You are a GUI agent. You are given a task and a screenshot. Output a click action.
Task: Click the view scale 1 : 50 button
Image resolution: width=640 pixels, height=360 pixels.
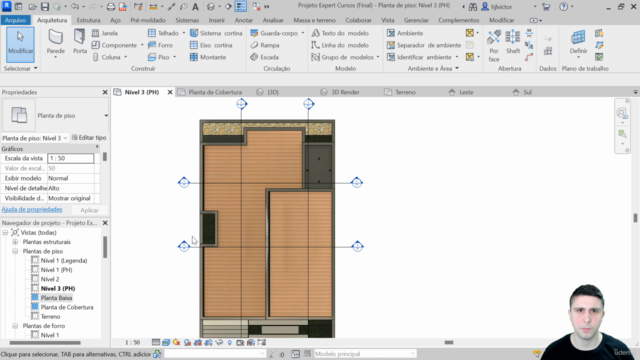[x=132, y=342]
